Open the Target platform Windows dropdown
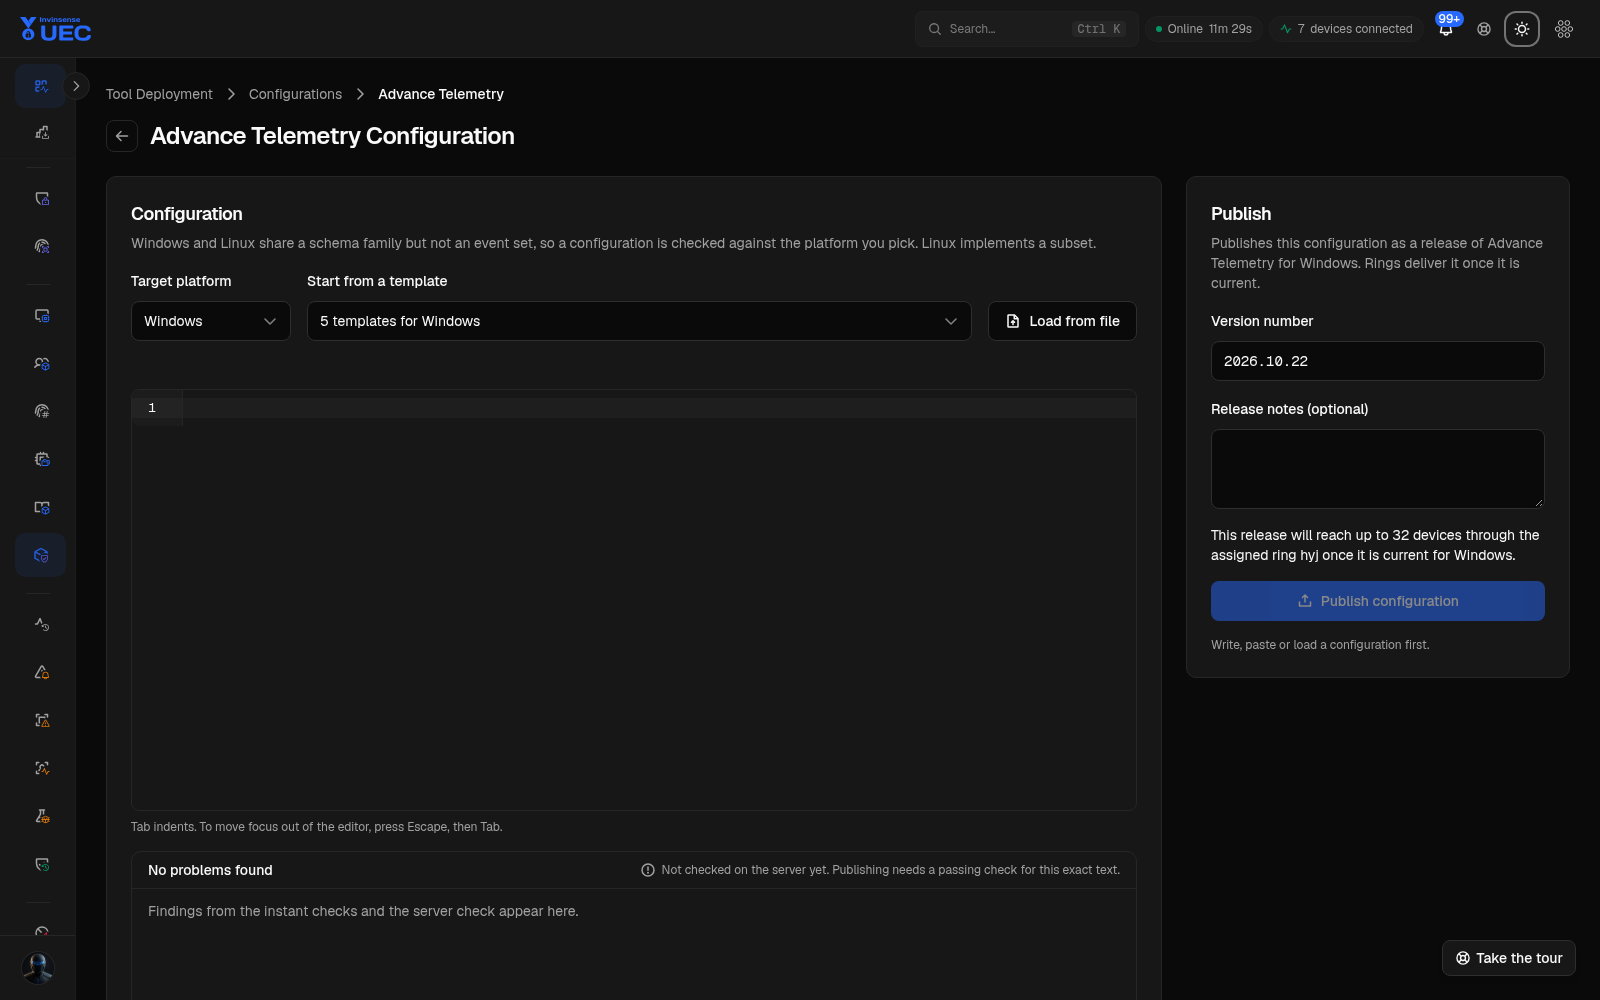The height and width of the screenshot is (1000, 1600). tap(211, 321)
